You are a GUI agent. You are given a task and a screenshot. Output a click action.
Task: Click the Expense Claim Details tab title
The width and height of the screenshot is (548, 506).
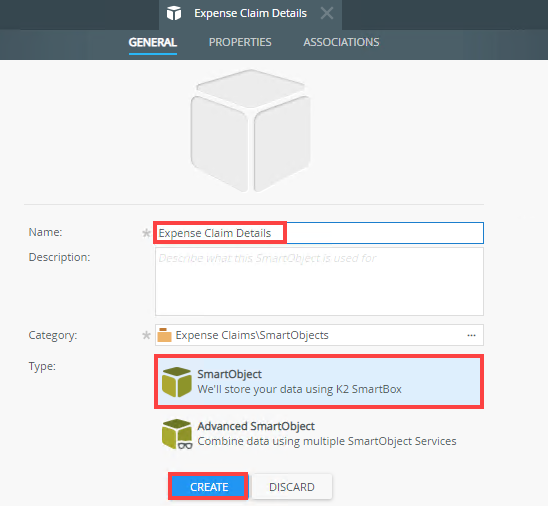point(250,13)
